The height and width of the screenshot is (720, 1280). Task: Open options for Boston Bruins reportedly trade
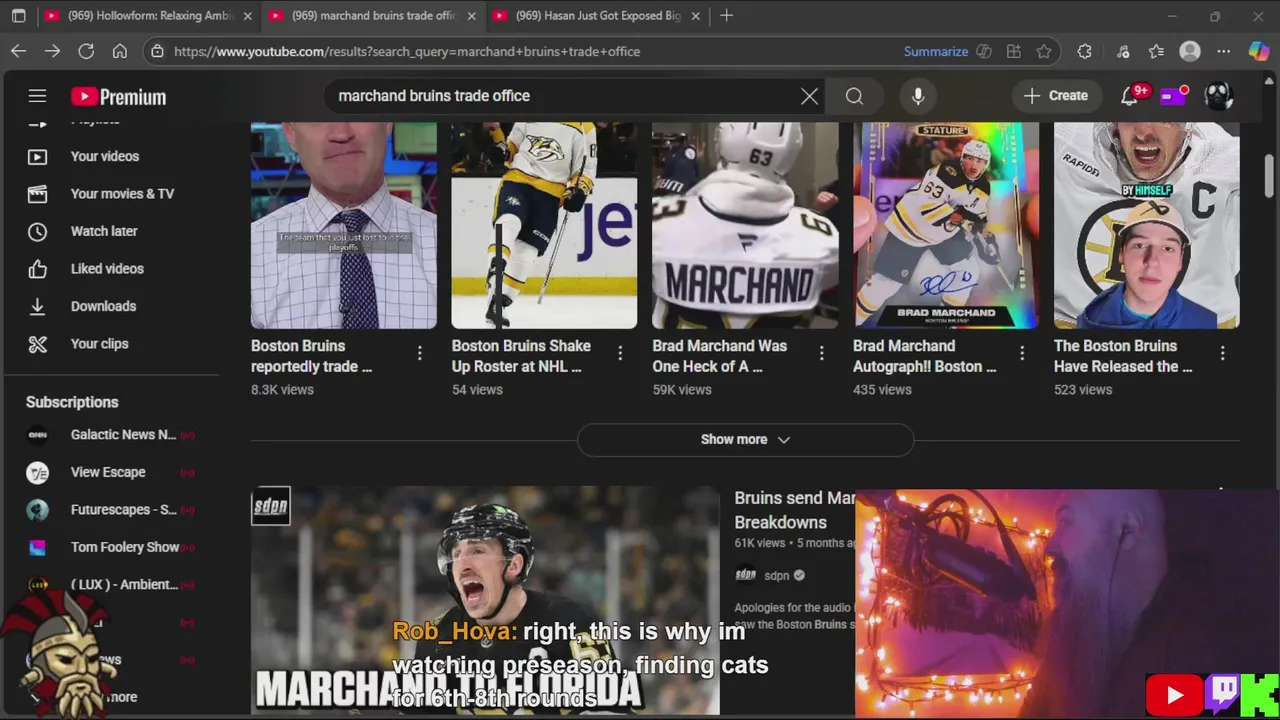(x=420, y=353)
